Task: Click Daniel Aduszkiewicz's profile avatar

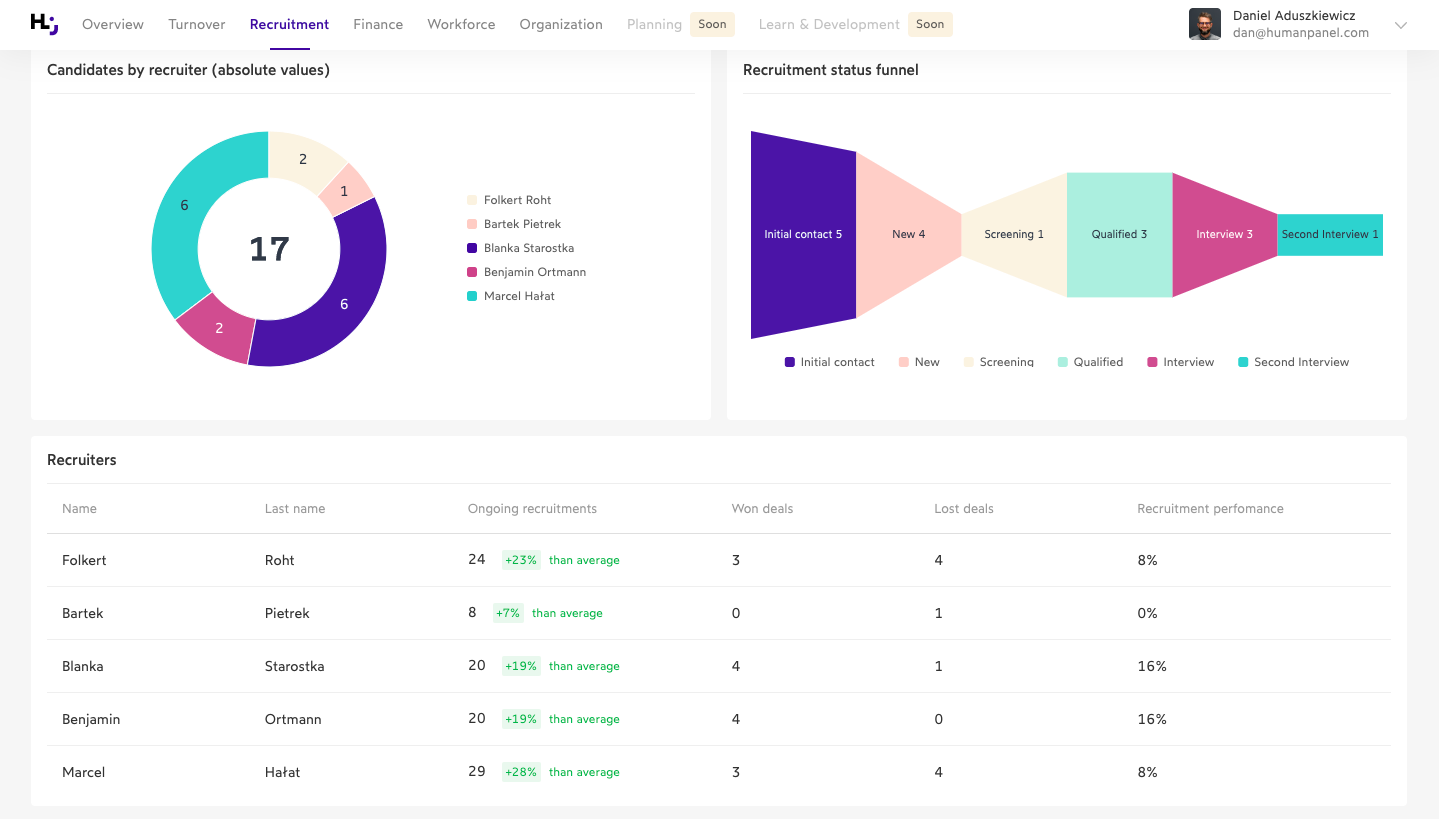Action: coord(1205,24)
